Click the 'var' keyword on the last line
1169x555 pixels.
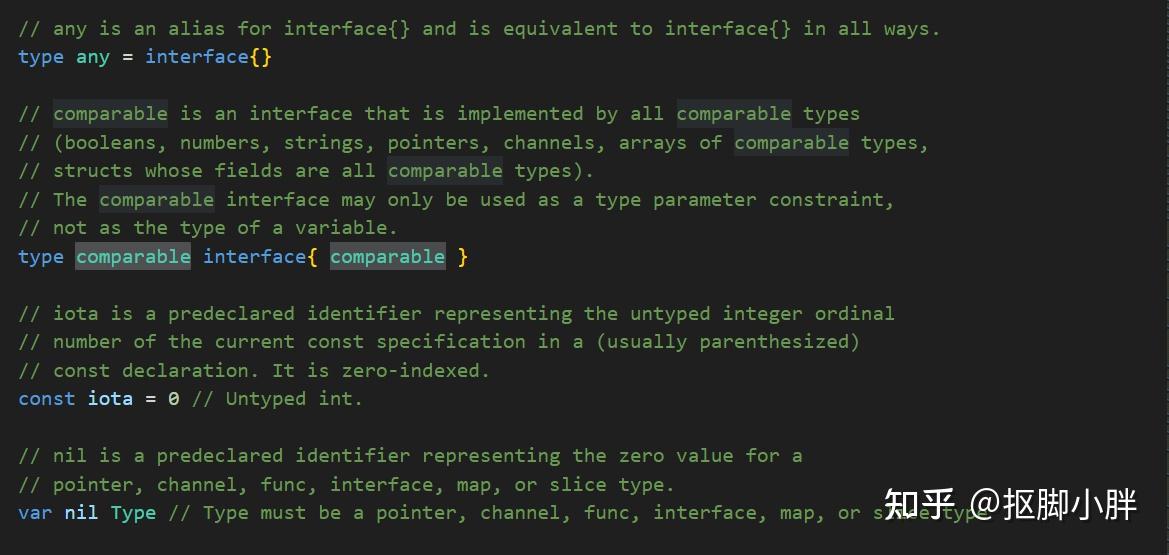click(x=35, y=513)
